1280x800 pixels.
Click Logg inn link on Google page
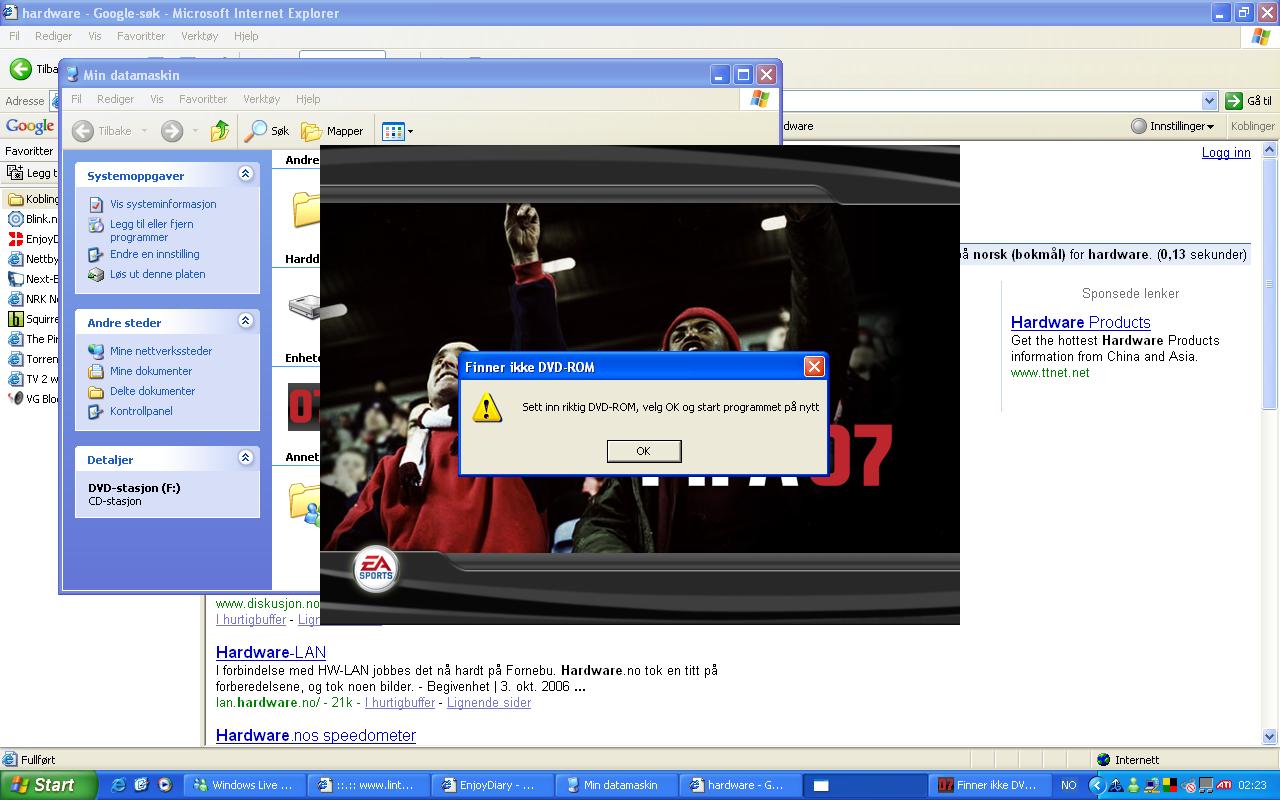tap(1226, 153)
